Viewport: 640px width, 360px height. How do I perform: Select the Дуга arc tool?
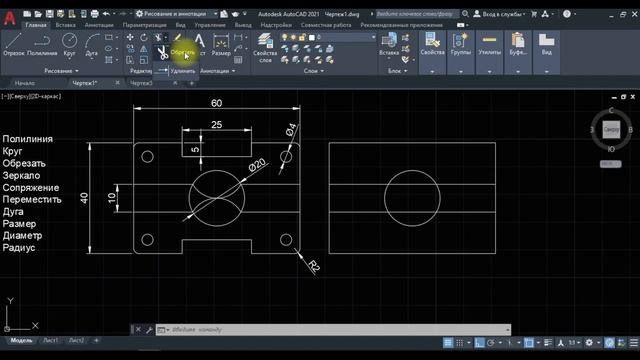[92, 45]
